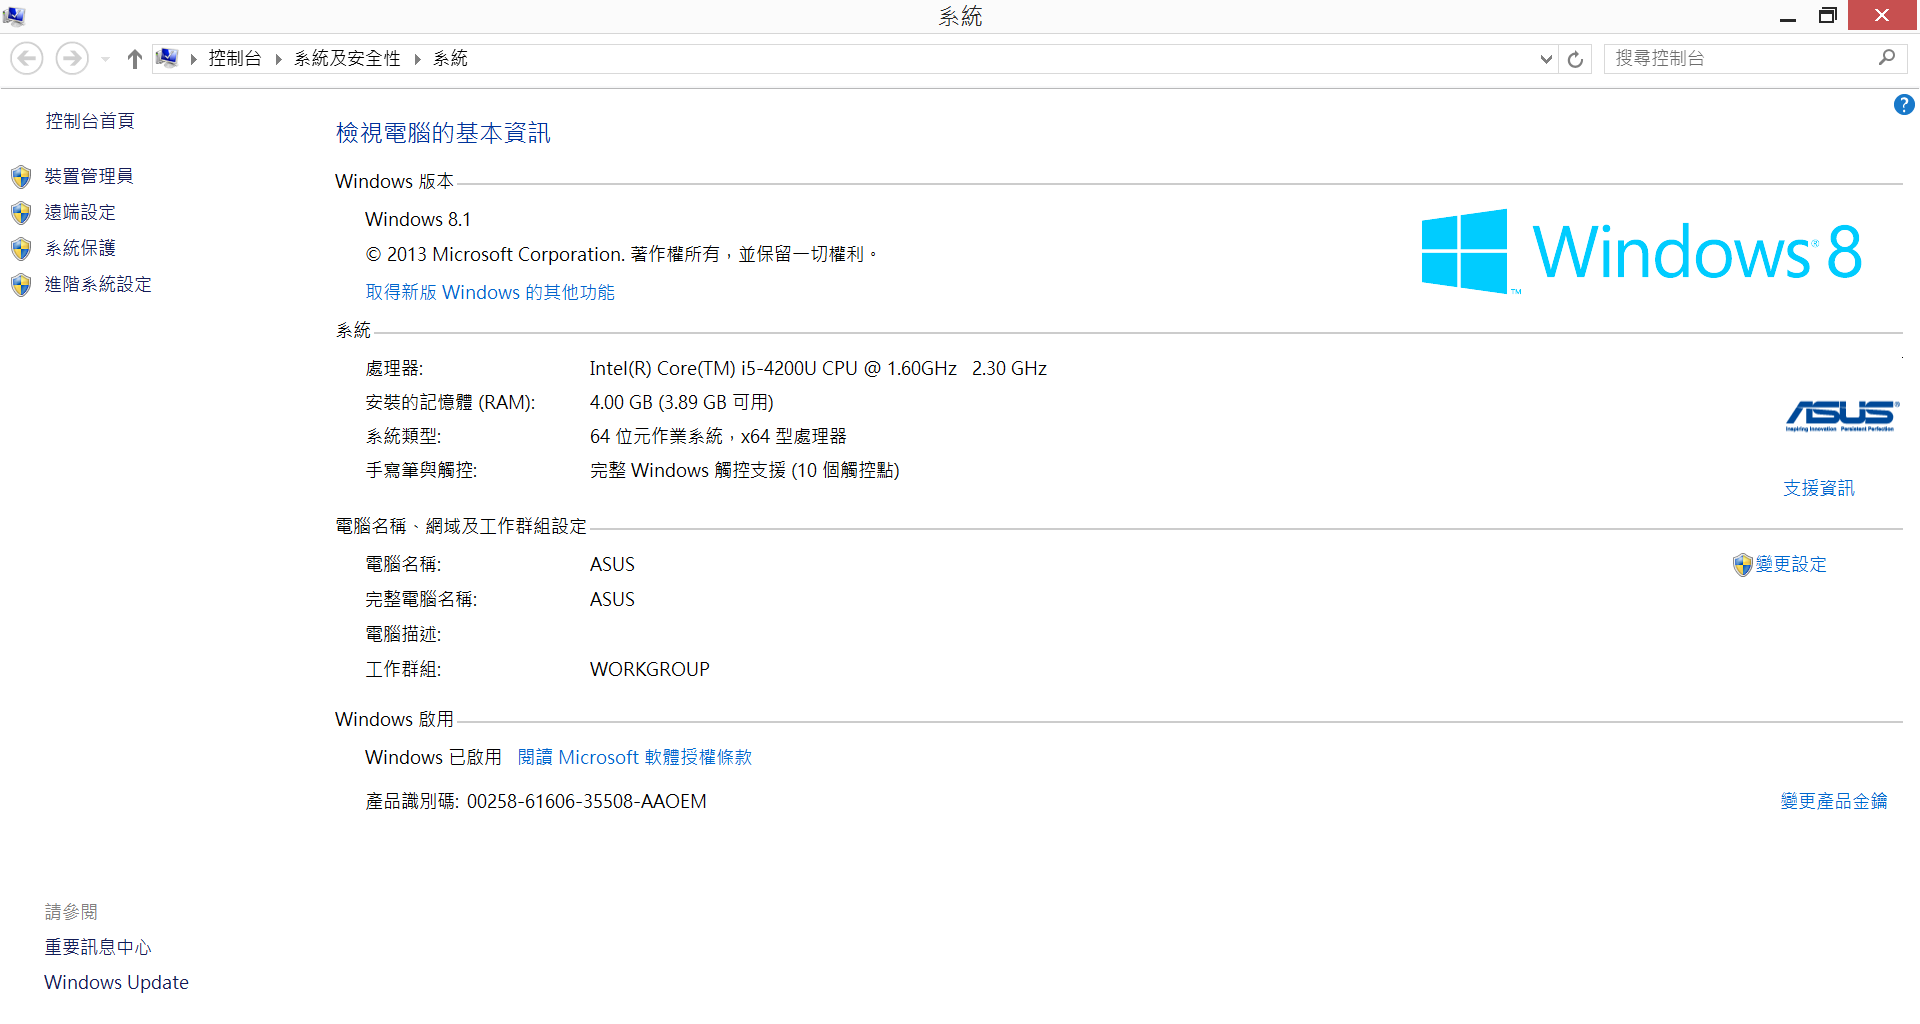The height and width of the screenshot is (1024, 1920).
Task: Click the search magnifier icon
Action: [x=1886, y=58]
